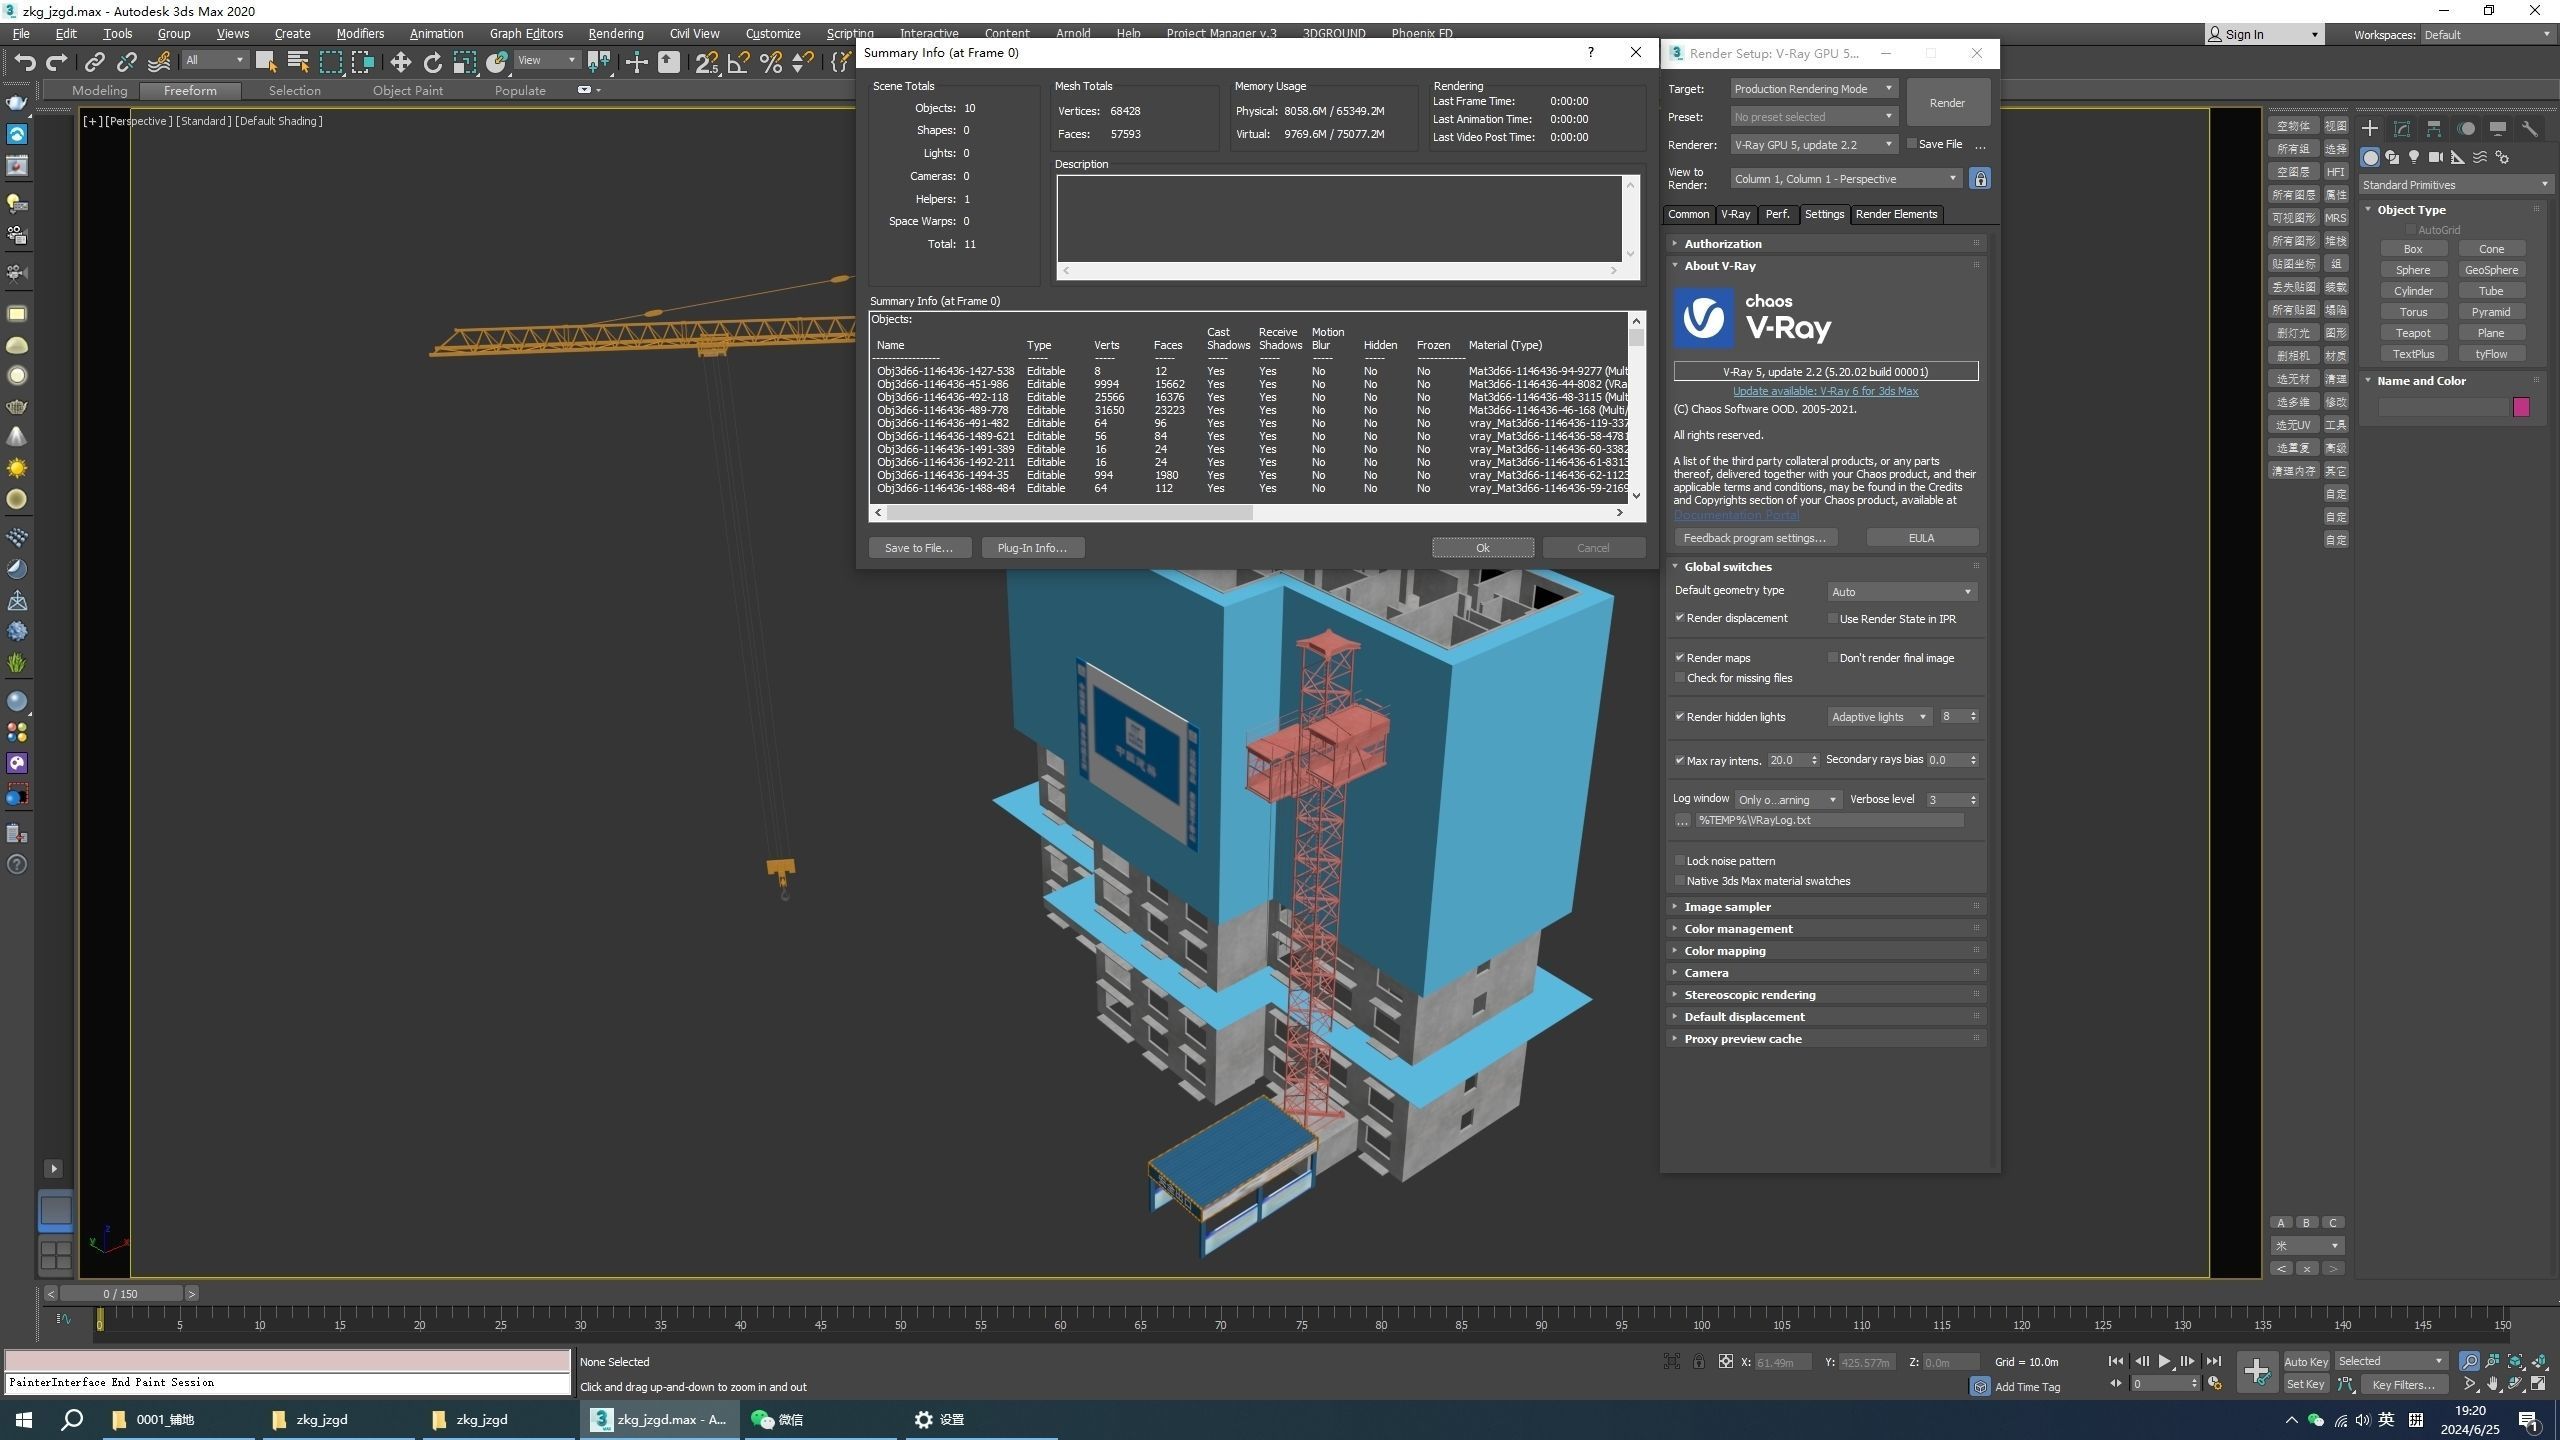Screen dimensions: 2560x1440
Task: Select the Select and Link tool
Action: (94, 62)
